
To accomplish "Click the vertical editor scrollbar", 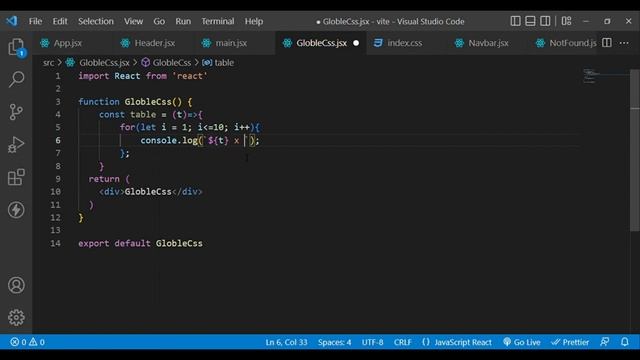I will [x=634, y=150].
